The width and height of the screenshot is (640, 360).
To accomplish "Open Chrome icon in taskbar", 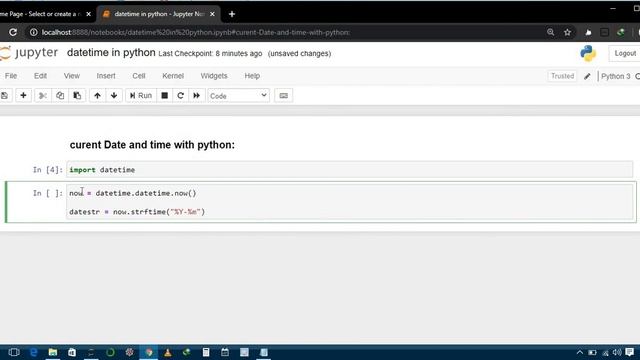I will point(149,352).
